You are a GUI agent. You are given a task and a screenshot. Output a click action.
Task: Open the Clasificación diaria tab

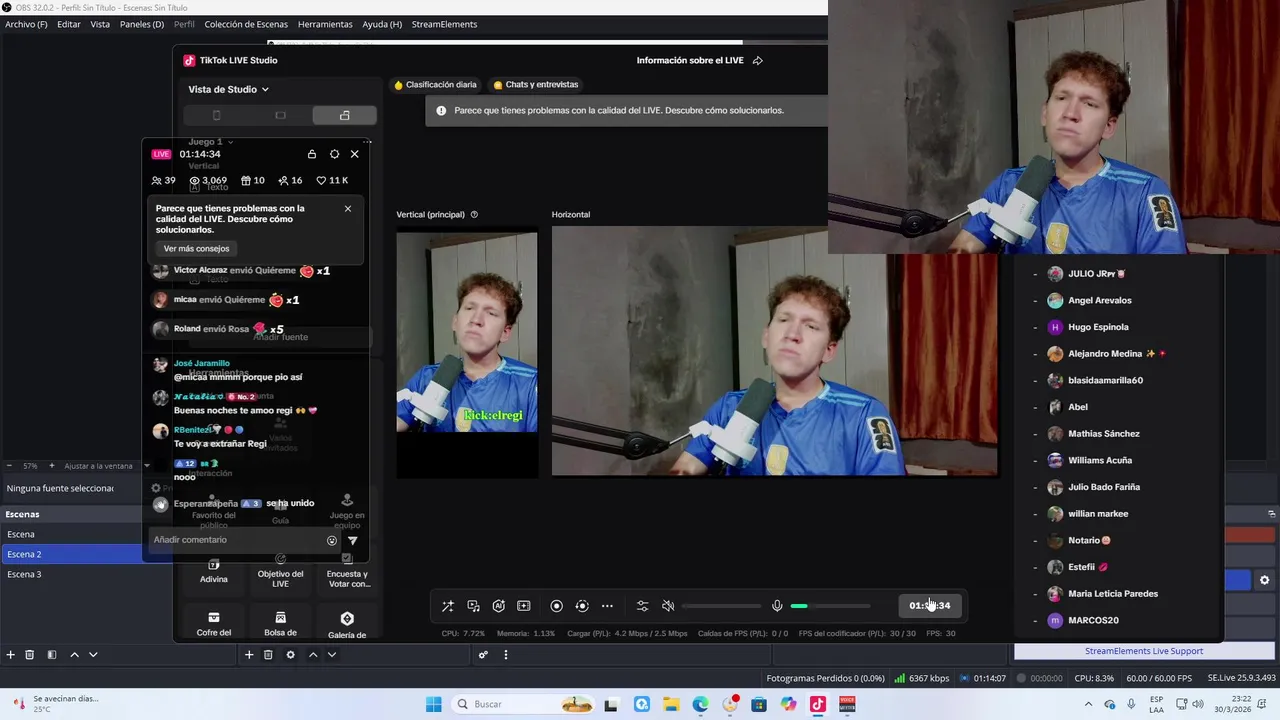435,85
